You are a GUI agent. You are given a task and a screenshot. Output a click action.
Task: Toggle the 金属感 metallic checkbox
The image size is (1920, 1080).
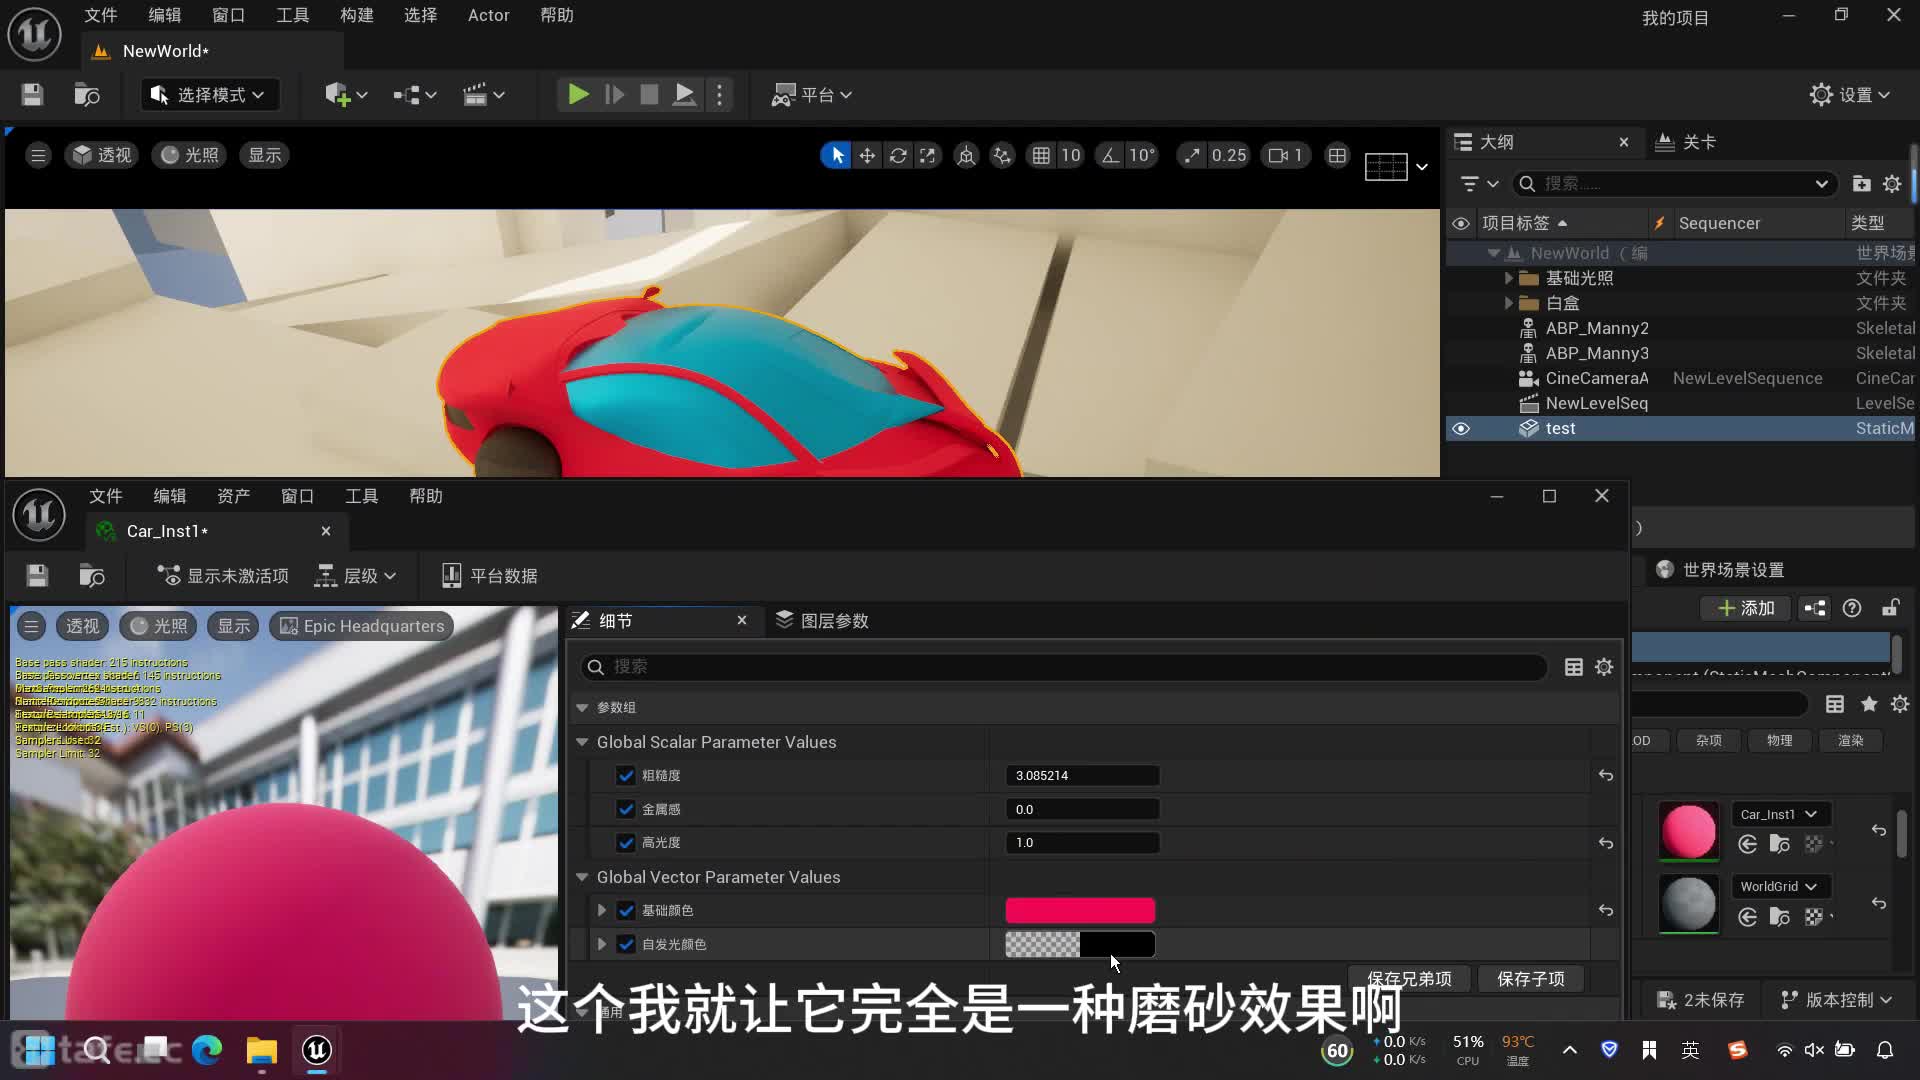[x=626, y=809]
